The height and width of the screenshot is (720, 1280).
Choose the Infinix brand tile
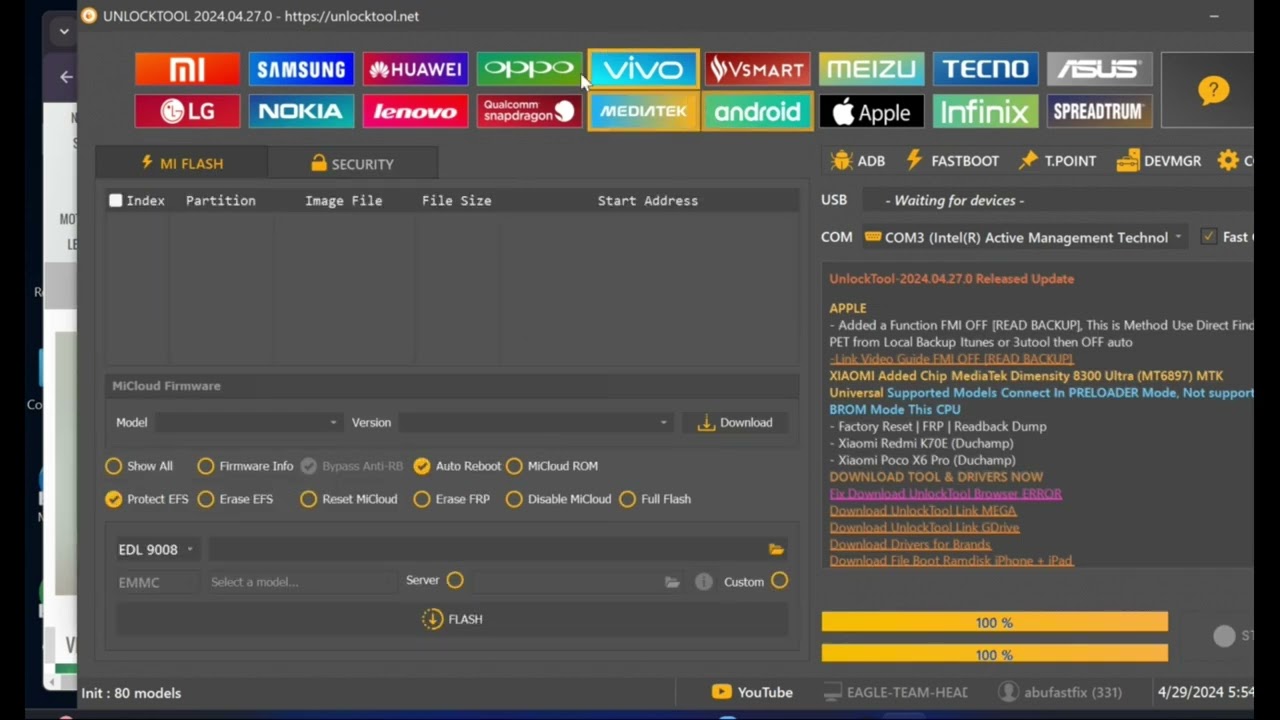(985, 111)
